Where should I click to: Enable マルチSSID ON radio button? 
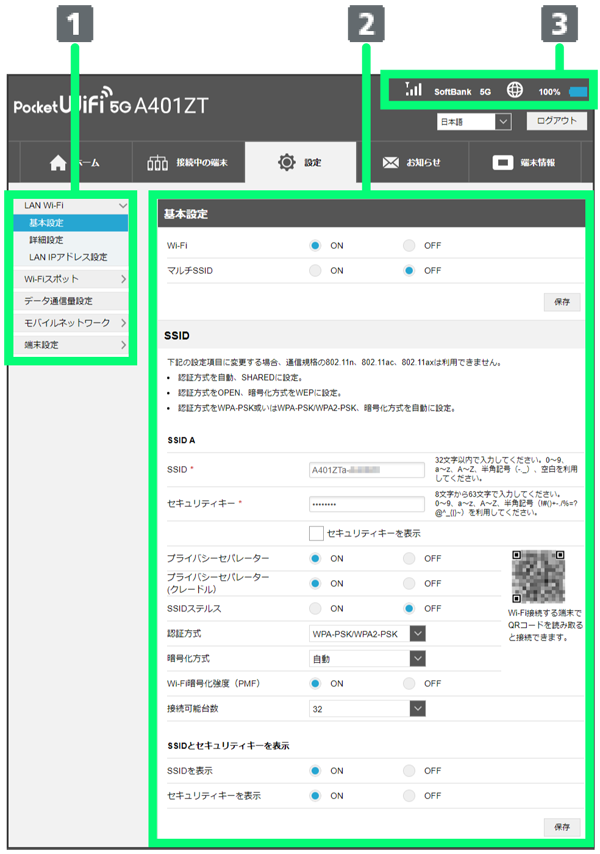[316, 270]
